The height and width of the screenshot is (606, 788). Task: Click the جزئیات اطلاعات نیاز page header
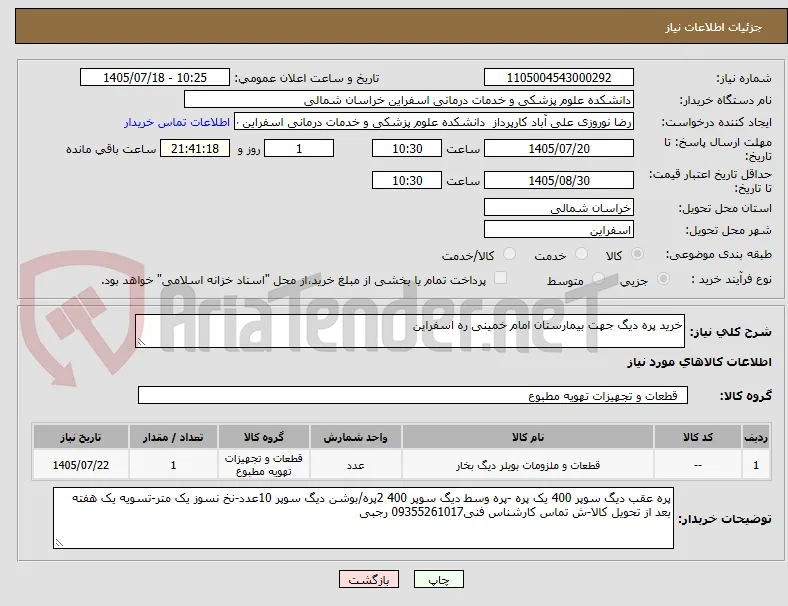point(714,27)
